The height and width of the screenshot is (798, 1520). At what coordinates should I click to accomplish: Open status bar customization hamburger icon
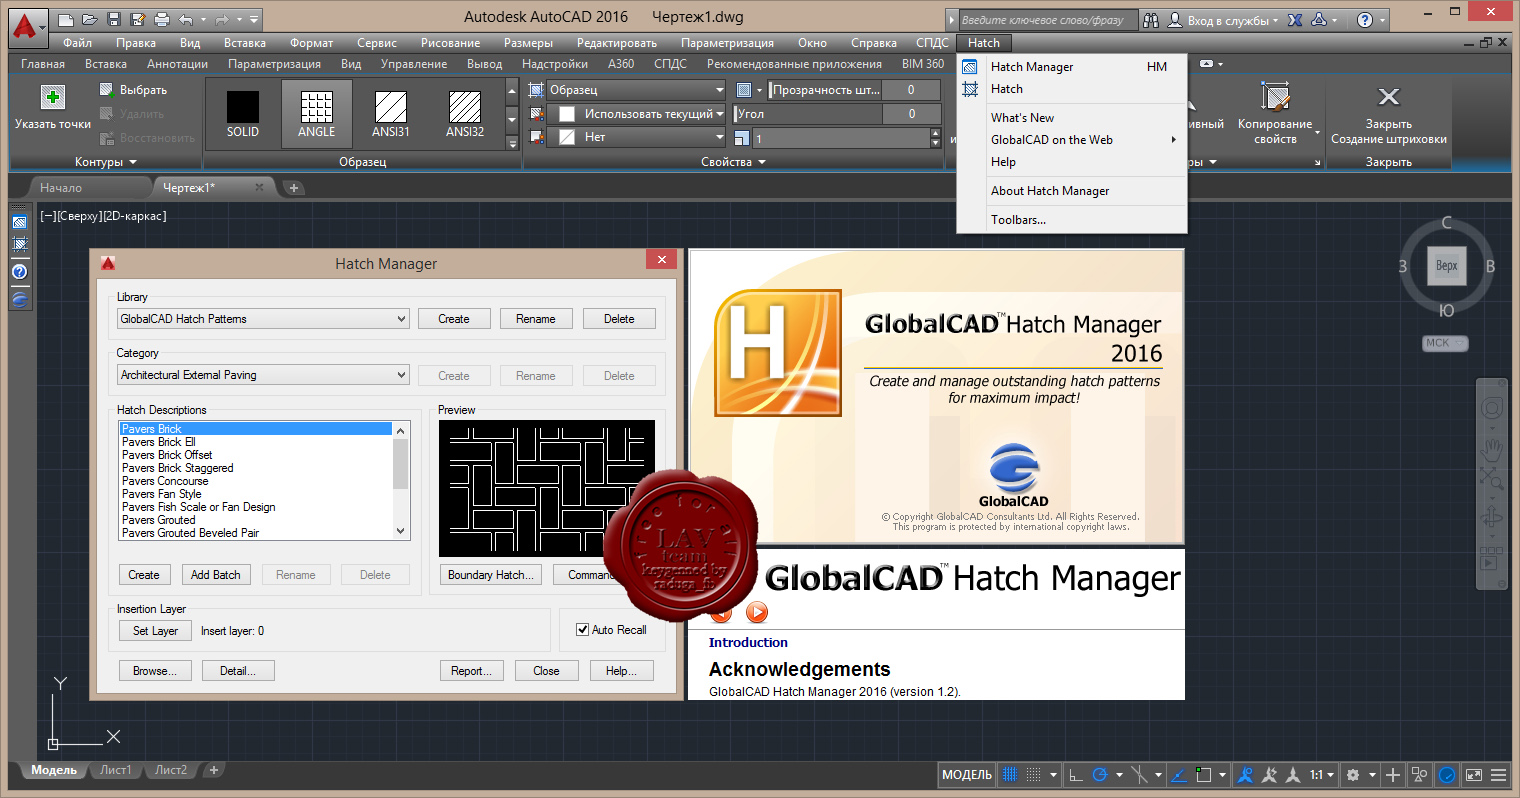[1498, 775]
